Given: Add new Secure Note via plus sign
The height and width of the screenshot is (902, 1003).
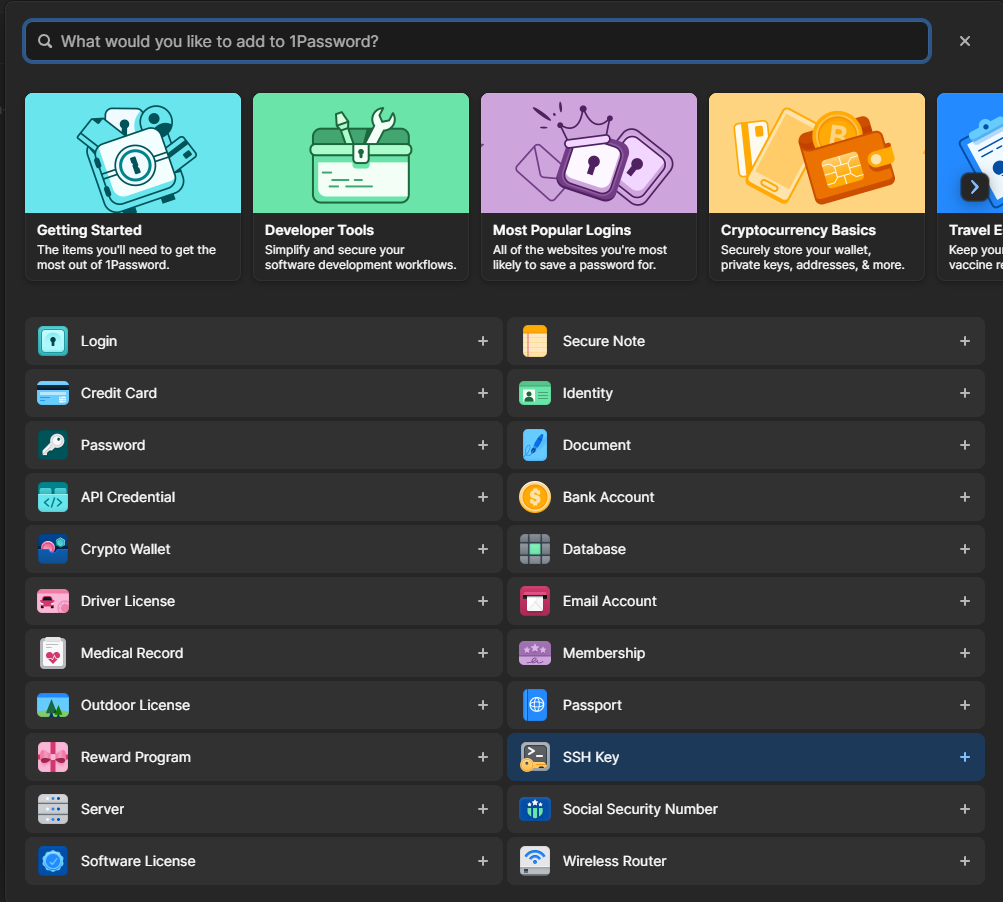Looking at the screenshot, I should tap(964, 341).
